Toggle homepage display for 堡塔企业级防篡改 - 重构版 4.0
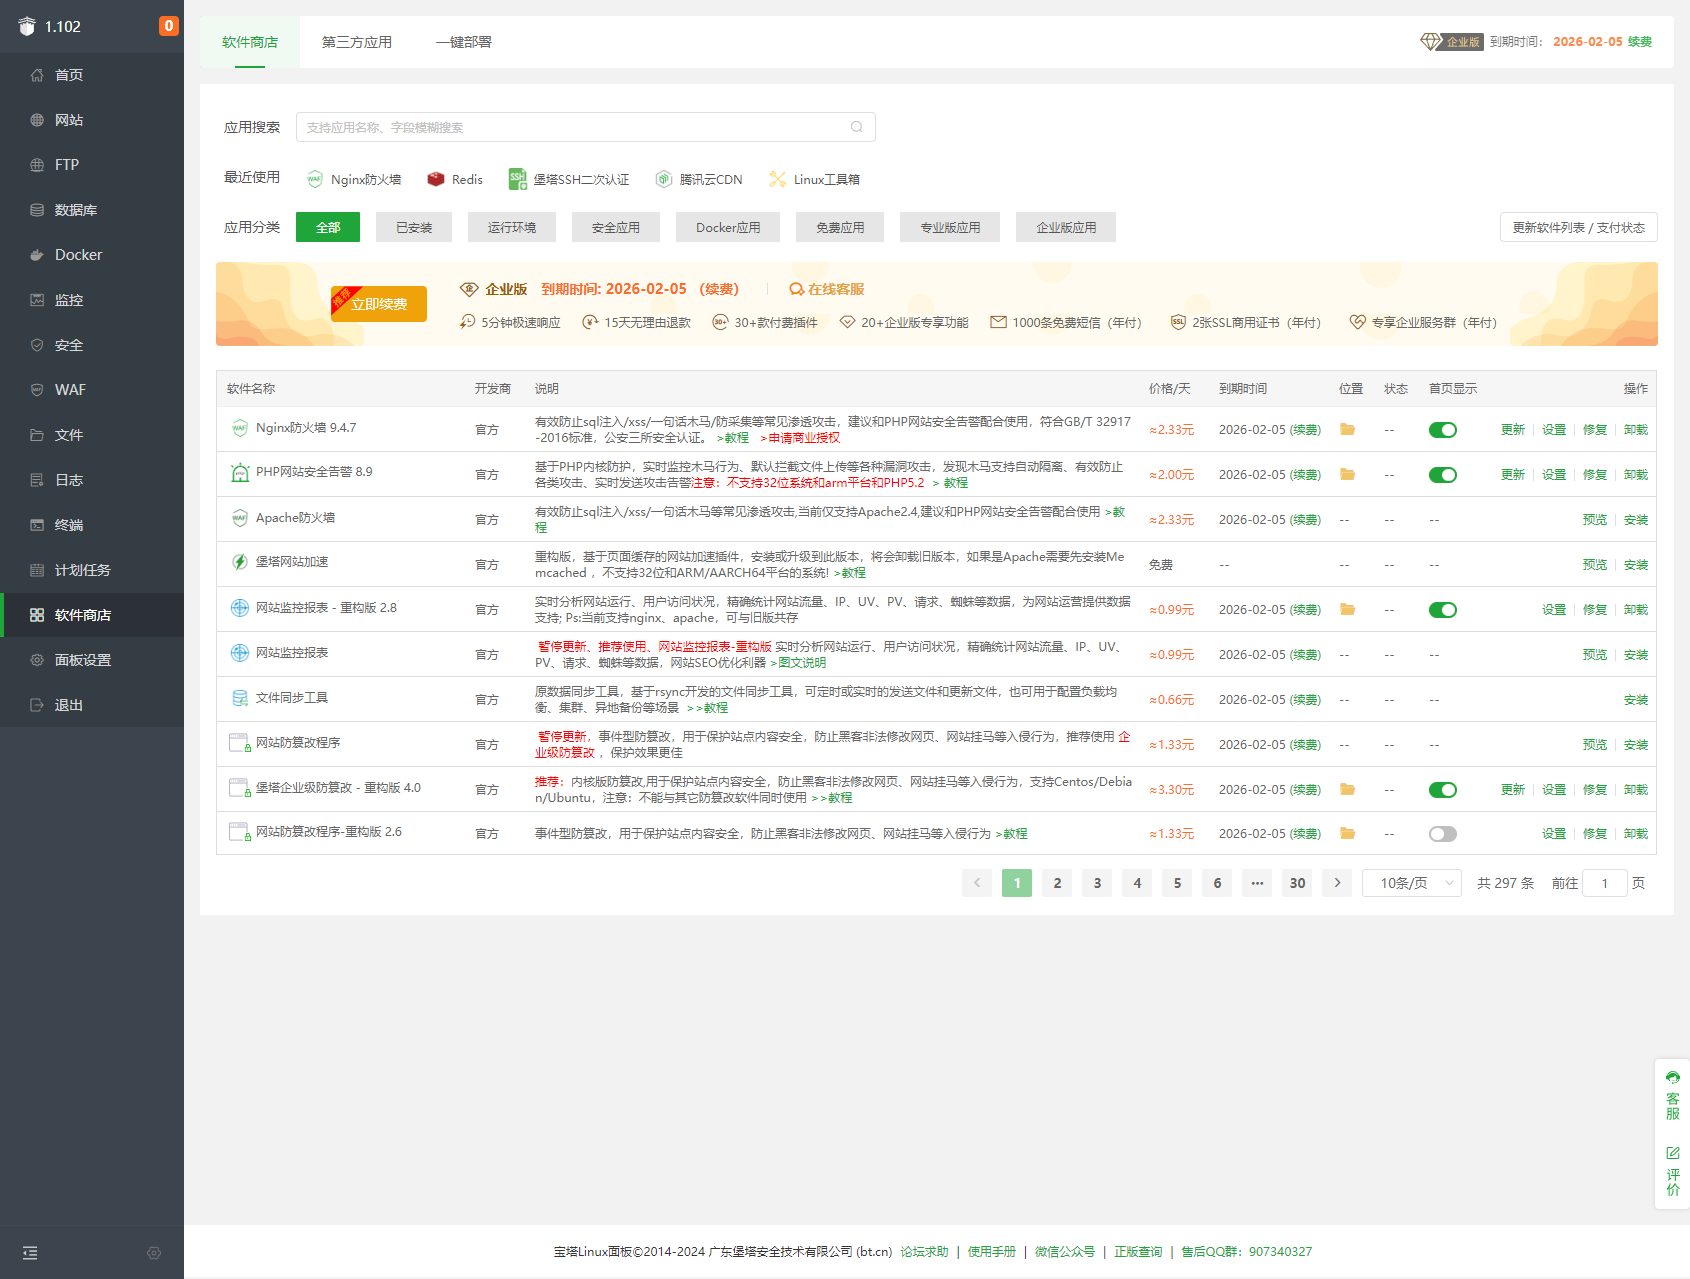Viewport: 1690px width, 1279px height. [x=1443, y=790]
